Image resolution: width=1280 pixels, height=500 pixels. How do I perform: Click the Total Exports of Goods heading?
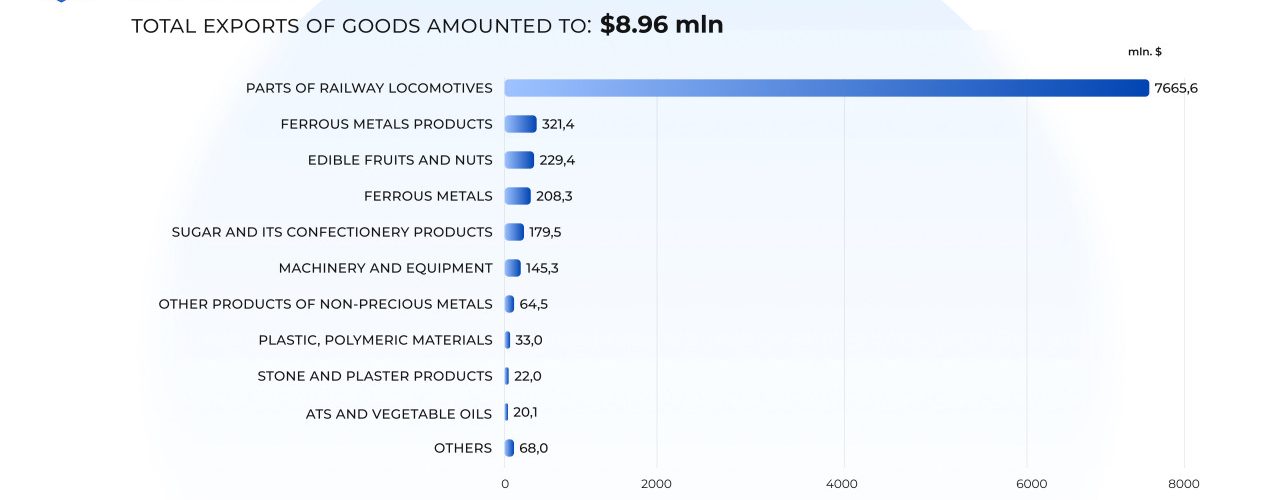361,26
